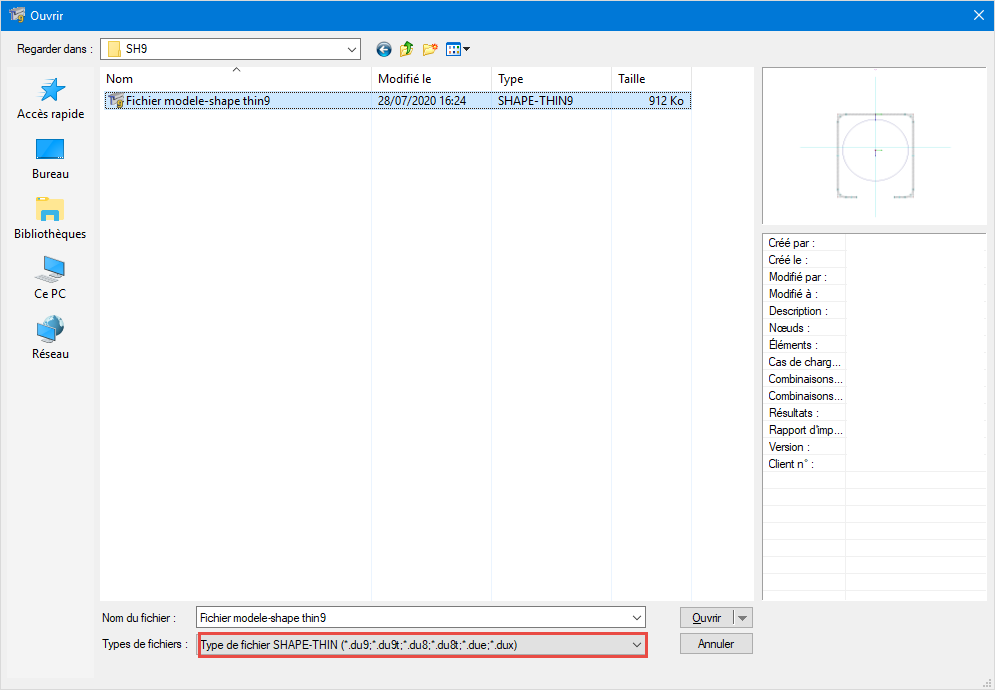
Task: Click the Annuler button
Action: coord(716,643)
